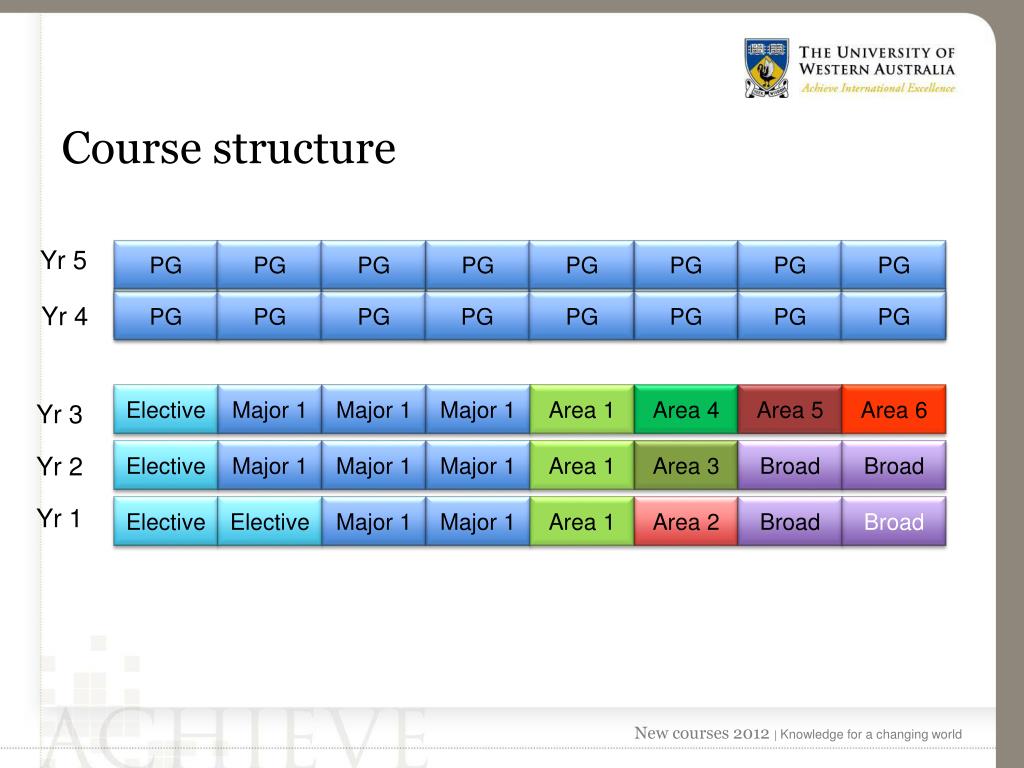This screenshot has height=768, width=1024.
Task: Select the "Area 5" dark red block
Action: (x=790, y=409)
